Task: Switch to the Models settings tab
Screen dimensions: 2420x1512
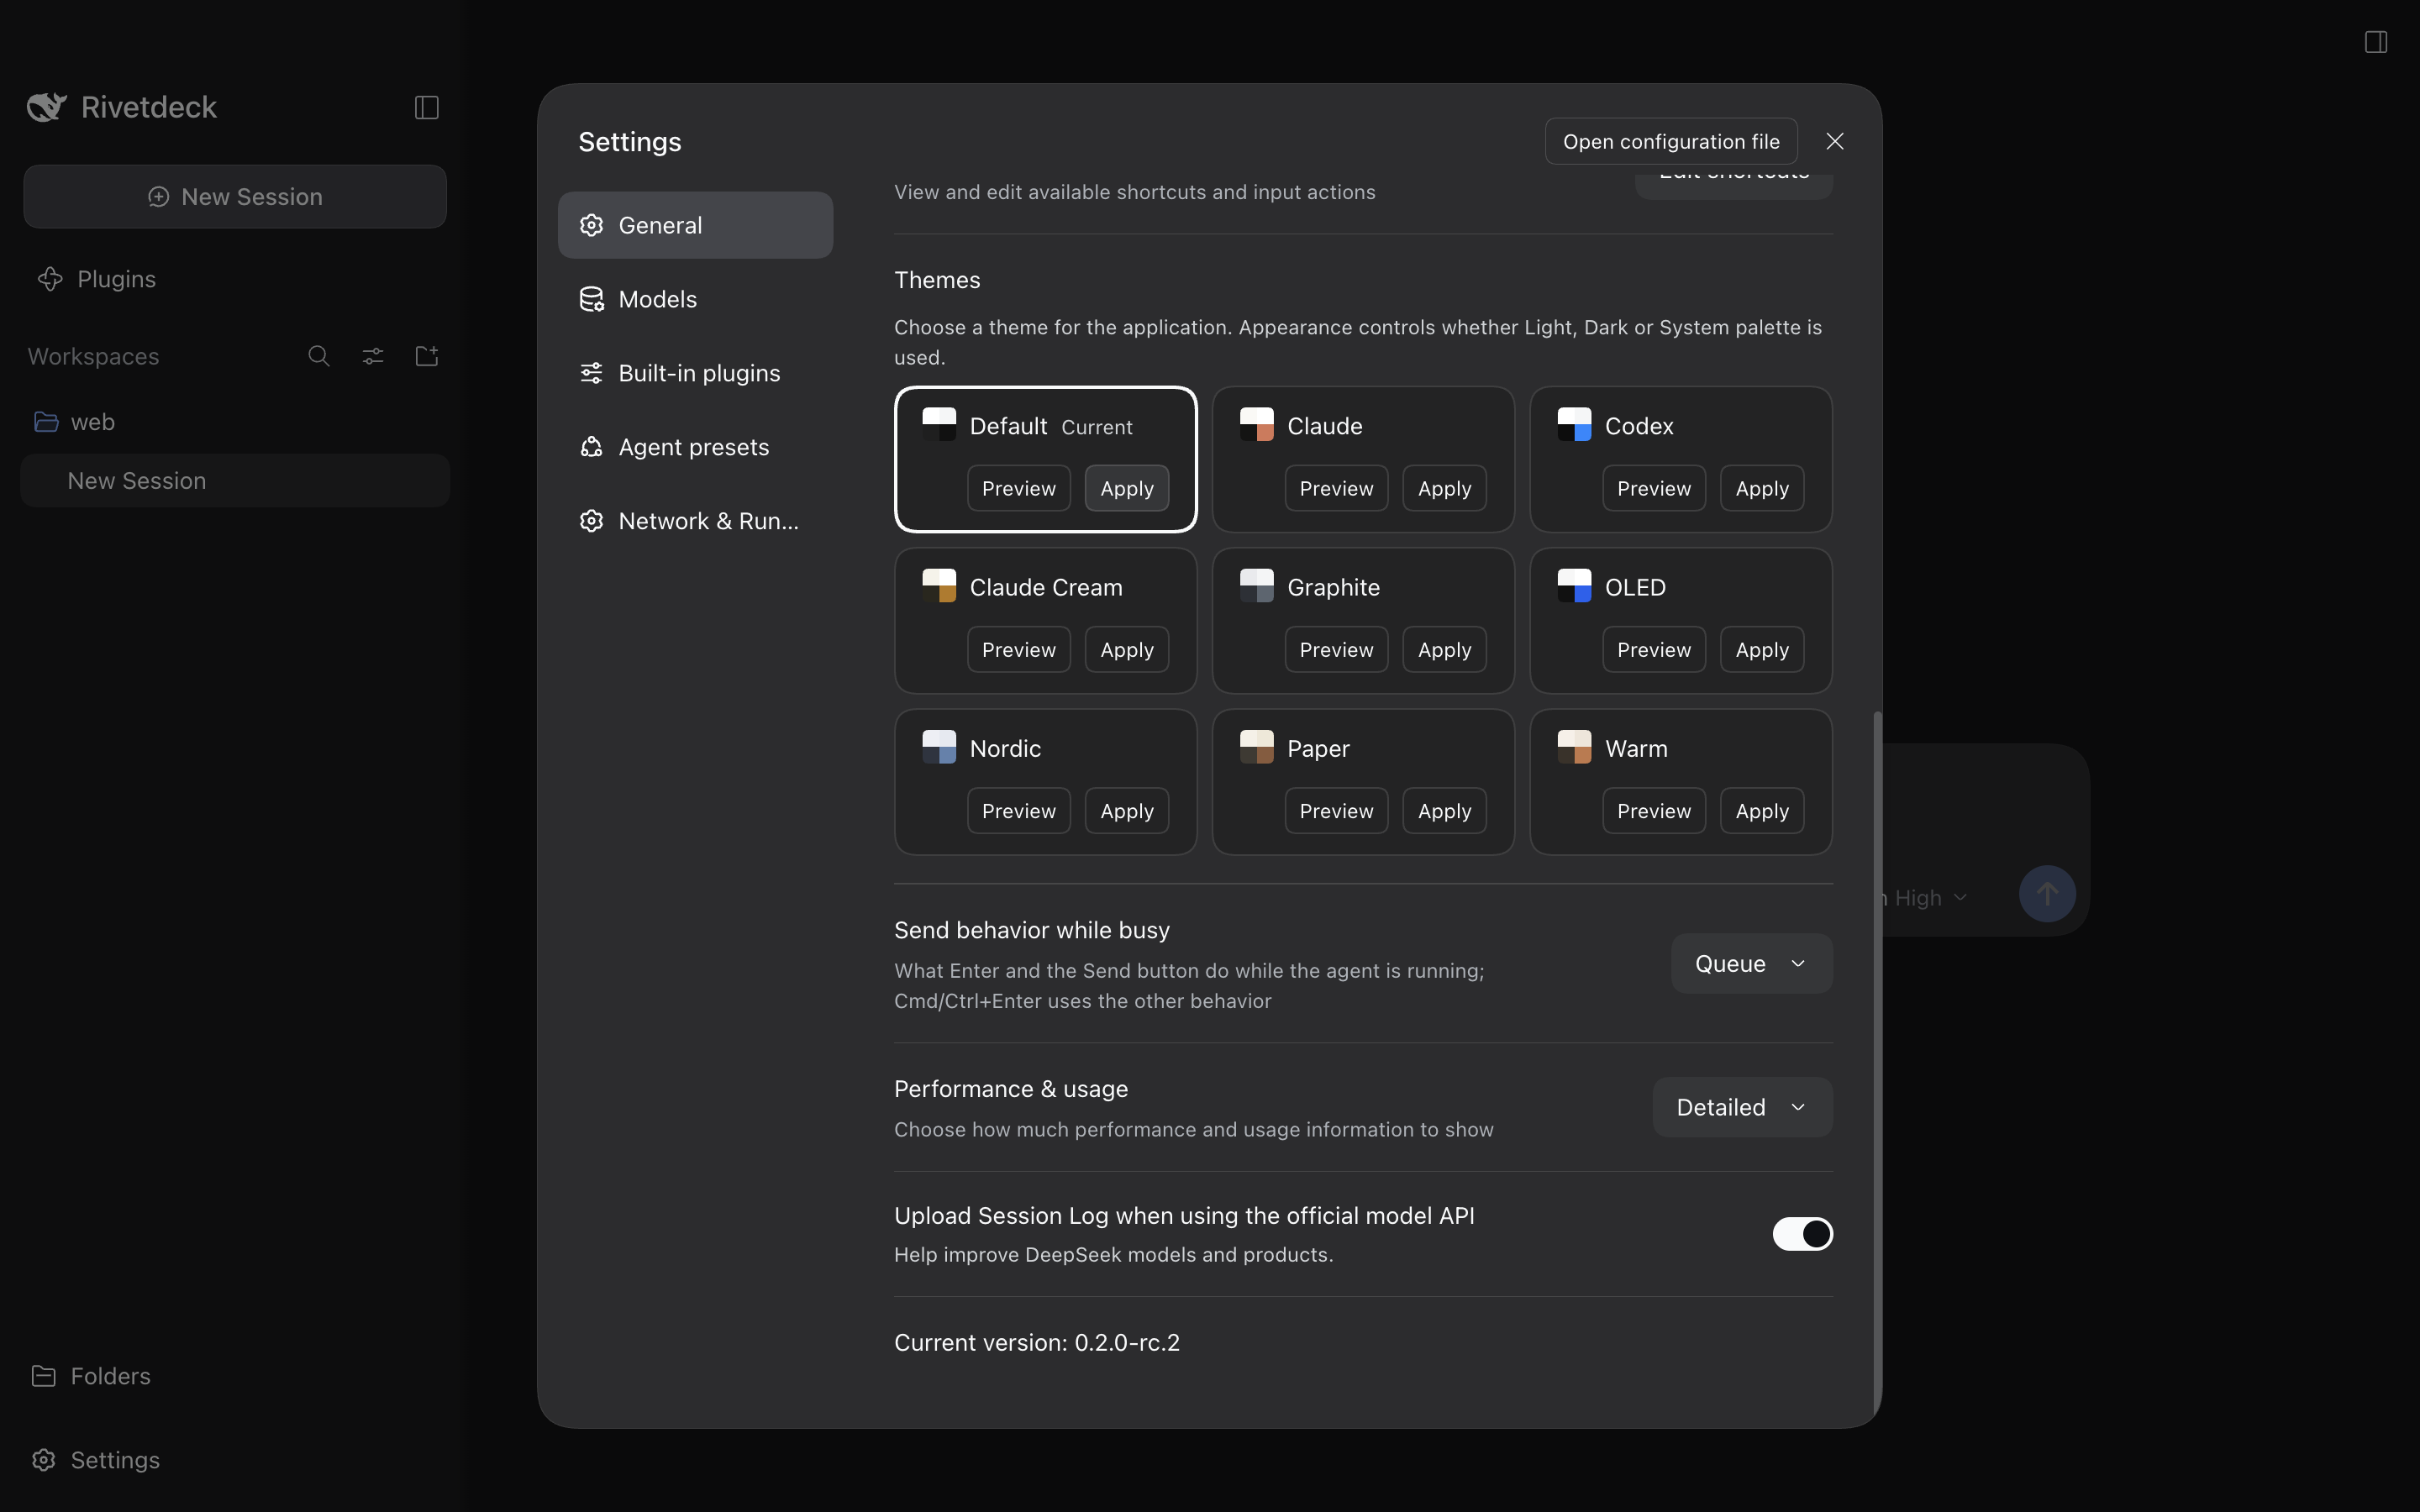Action: [695, 299]
